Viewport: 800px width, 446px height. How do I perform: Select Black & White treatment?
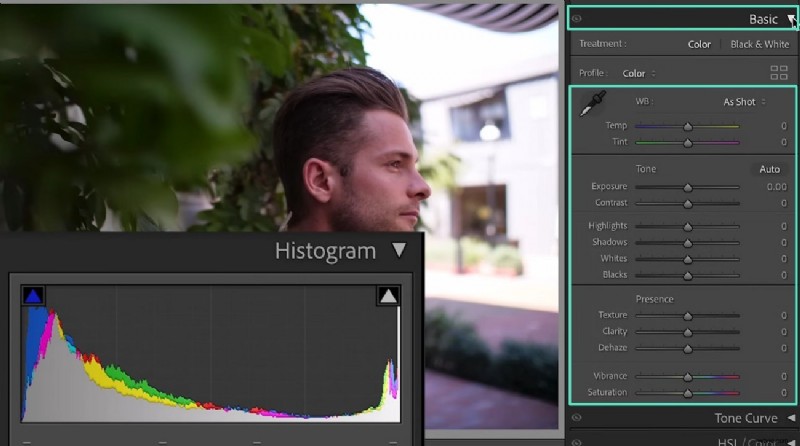click(760, 44)
